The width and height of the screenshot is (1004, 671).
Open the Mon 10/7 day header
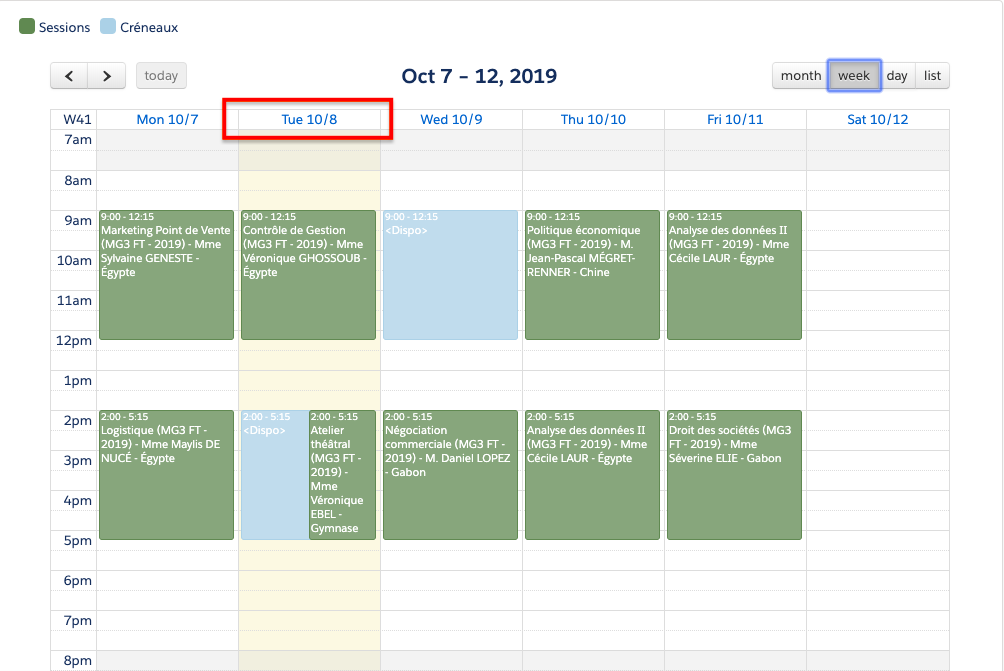click(167, 120)
